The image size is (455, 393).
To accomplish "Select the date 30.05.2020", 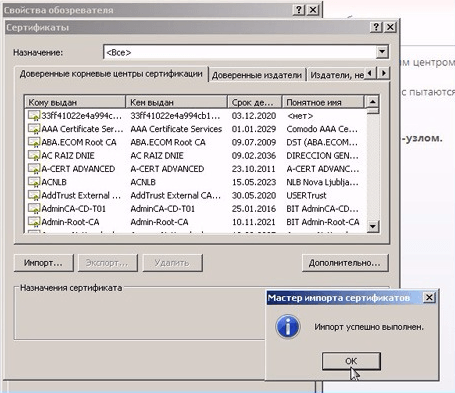I will 254,196.
